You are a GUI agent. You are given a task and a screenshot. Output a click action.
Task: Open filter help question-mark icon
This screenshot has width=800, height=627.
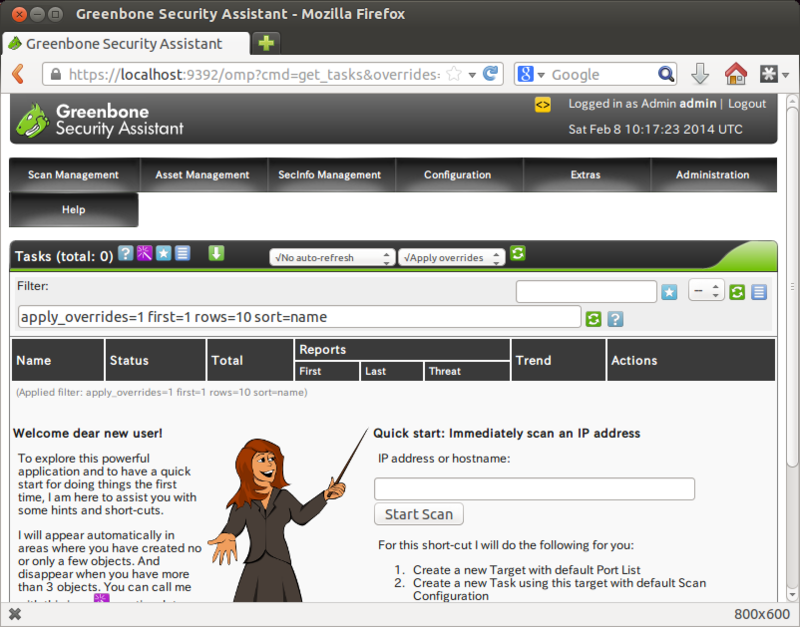click(615, 319)
